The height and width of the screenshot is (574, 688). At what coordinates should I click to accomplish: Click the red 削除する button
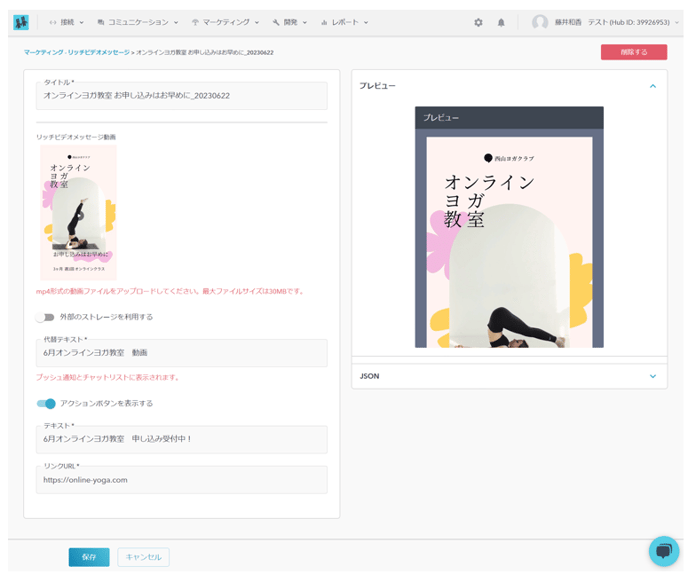pos(634,52)
